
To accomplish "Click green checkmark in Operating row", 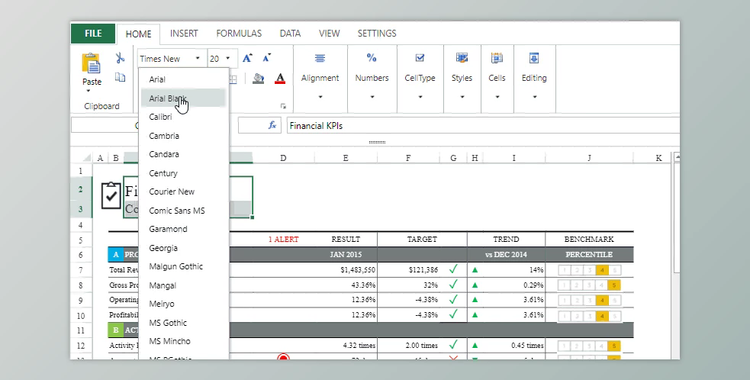I will 453,300.
